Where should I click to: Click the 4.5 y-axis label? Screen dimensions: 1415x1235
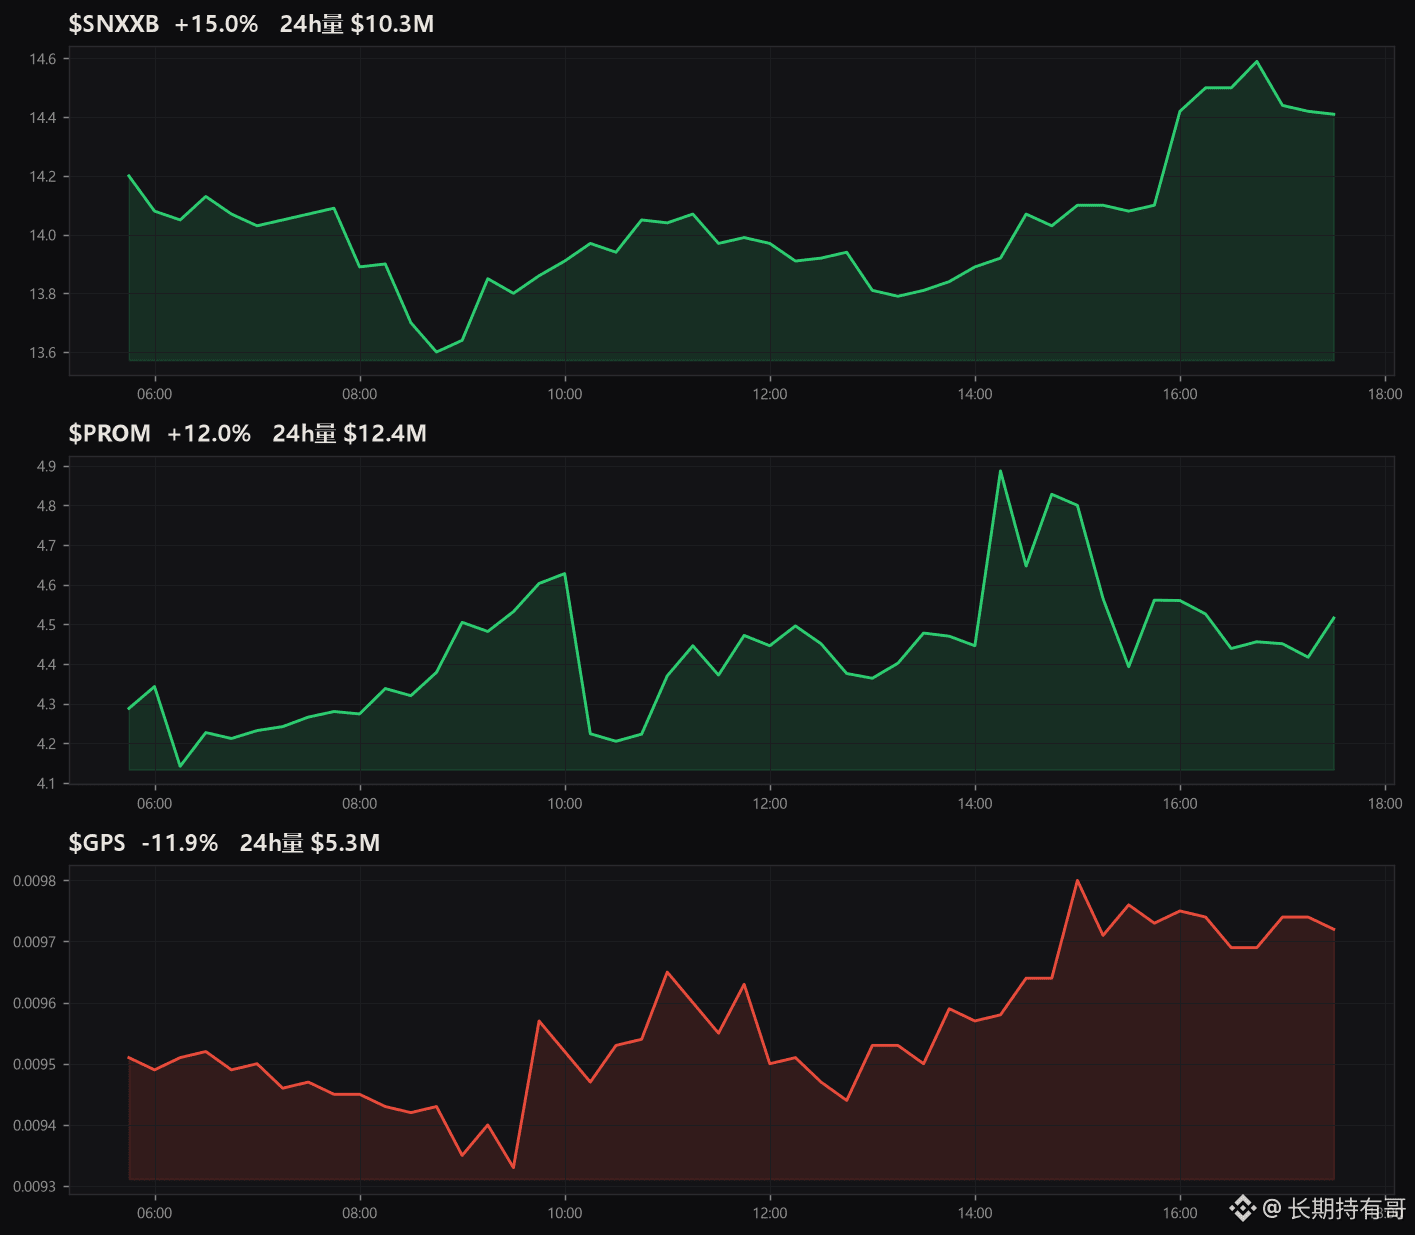tap(47, 625)
